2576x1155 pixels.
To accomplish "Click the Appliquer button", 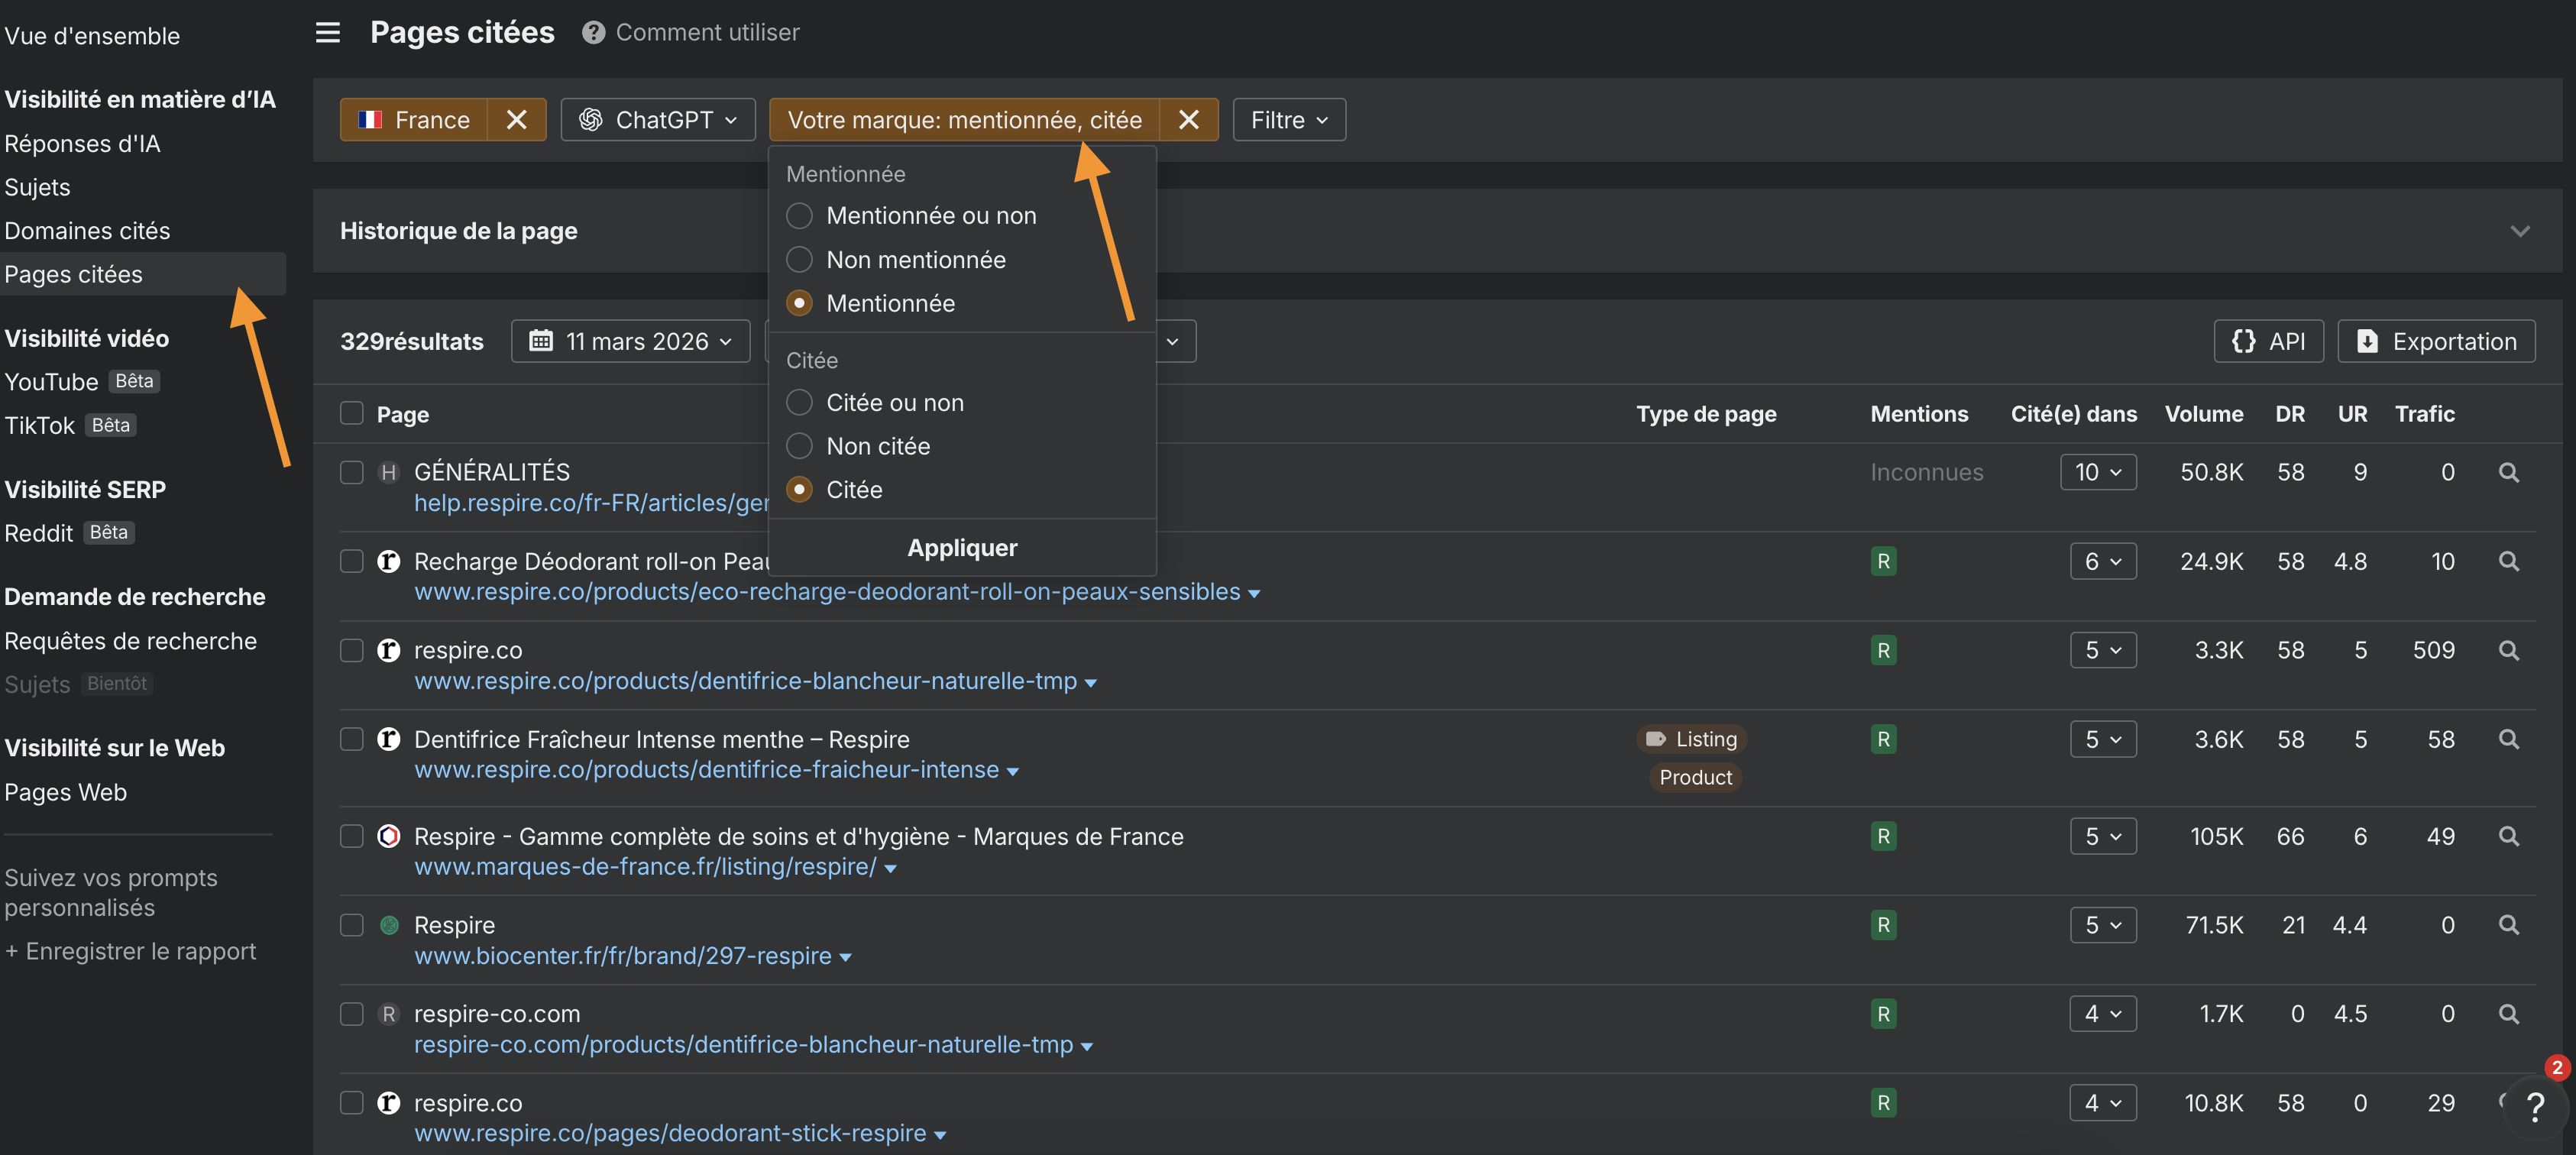I will coord(960,547).
